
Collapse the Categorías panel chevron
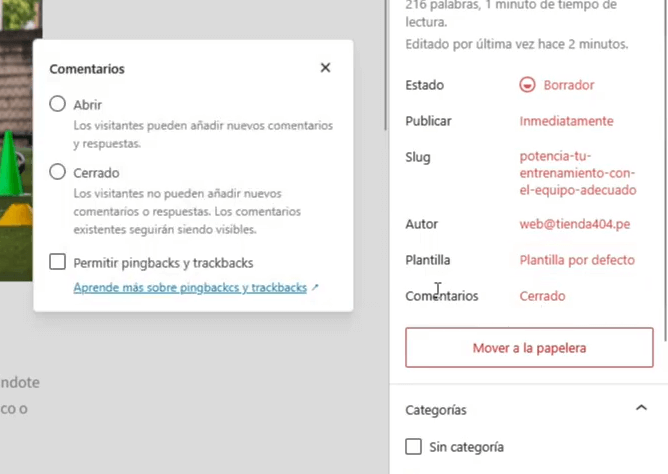pyautogui.click(x=640, y=409)
